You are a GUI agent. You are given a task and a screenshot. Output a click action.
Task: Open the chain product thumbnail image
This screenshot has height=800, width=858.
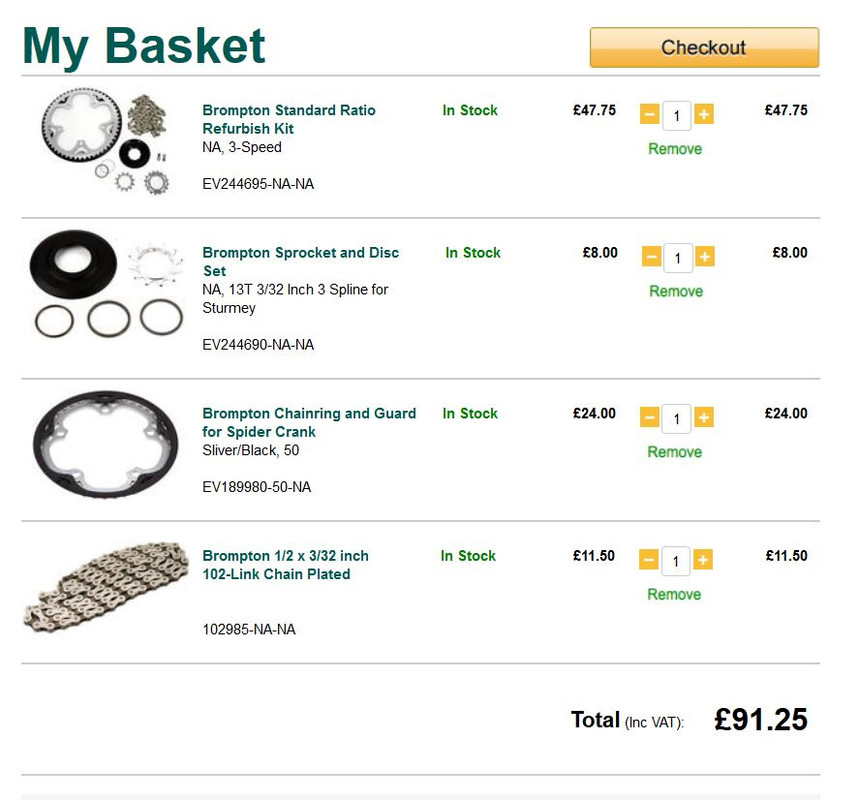pyautogui.click(x=106, y=587)
